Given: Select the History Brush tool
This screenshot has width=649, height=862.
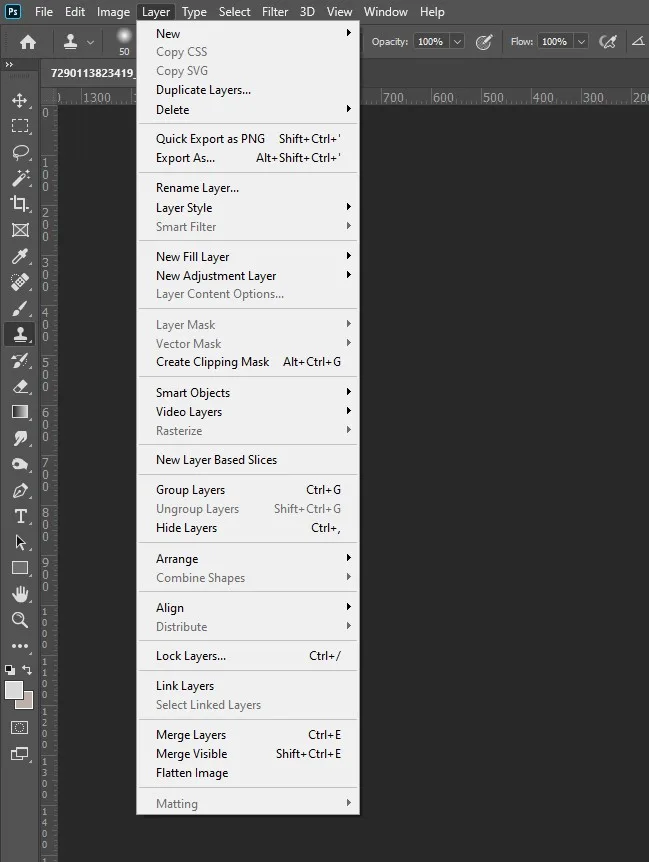Looking at the screenshot, I should pyautogui.click(x=20, y=361).
